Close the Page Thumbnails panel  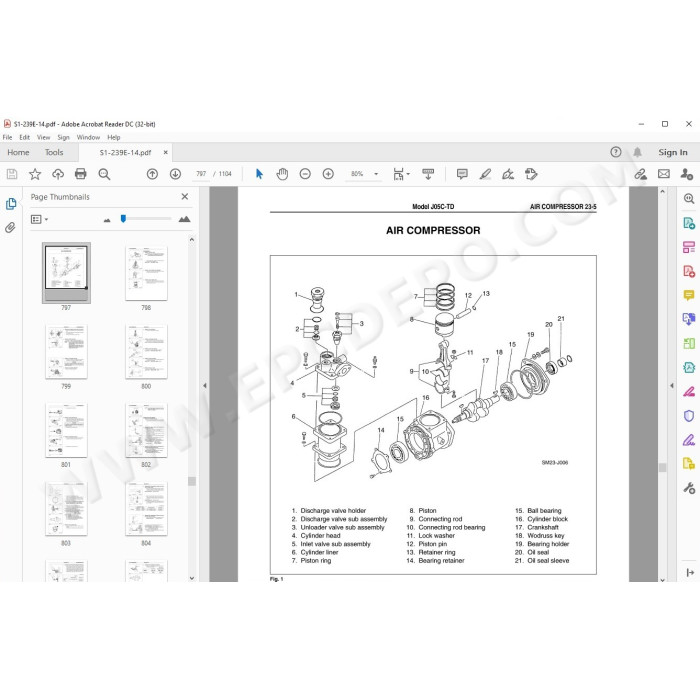[185, 196]
